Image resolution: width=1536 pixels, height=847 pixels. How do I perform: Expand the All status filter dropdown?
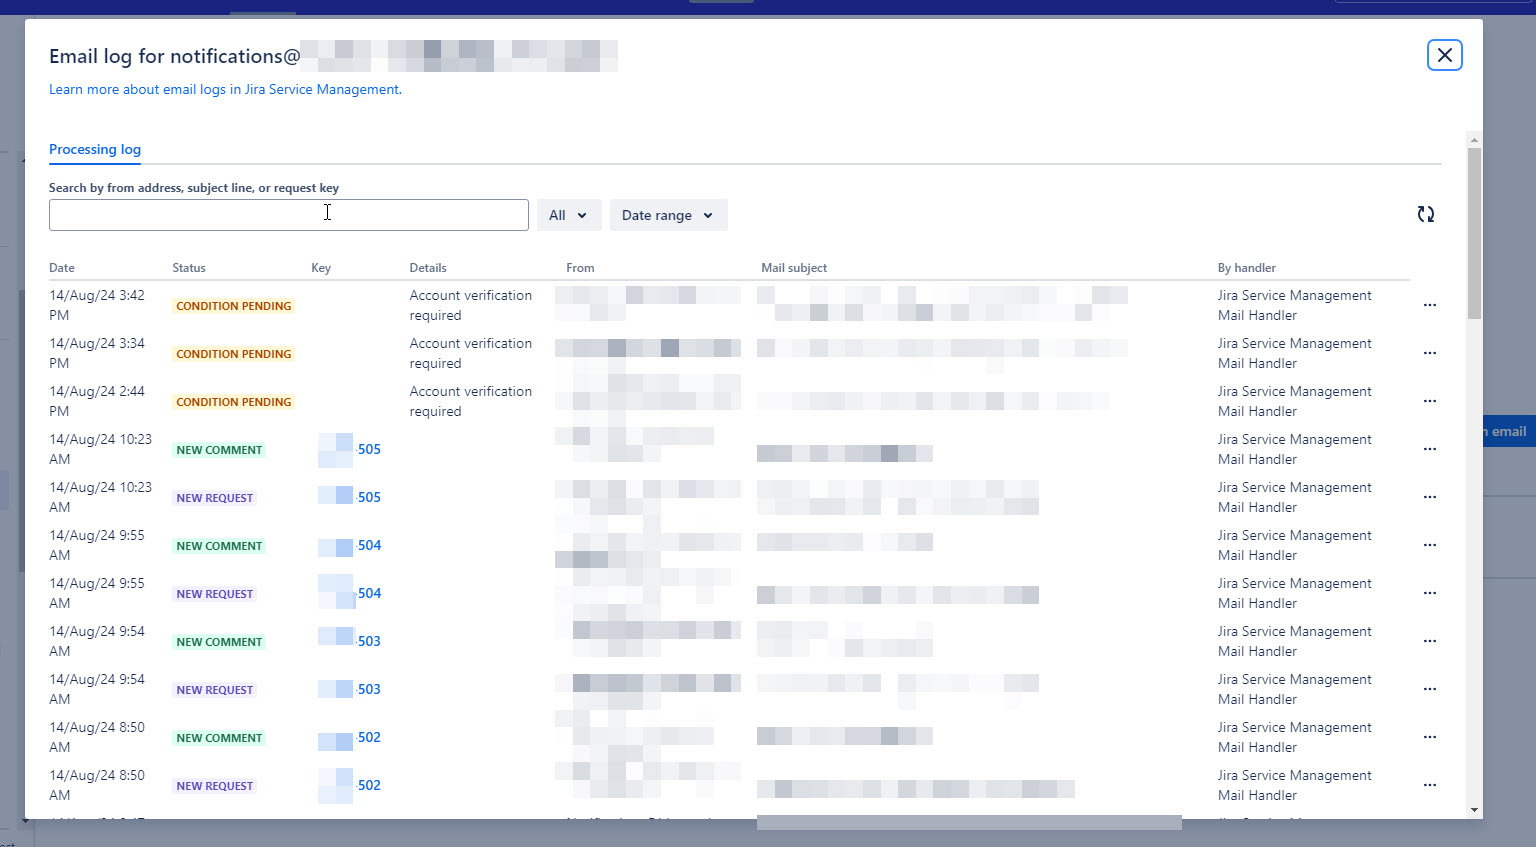[x=569, y=215]
